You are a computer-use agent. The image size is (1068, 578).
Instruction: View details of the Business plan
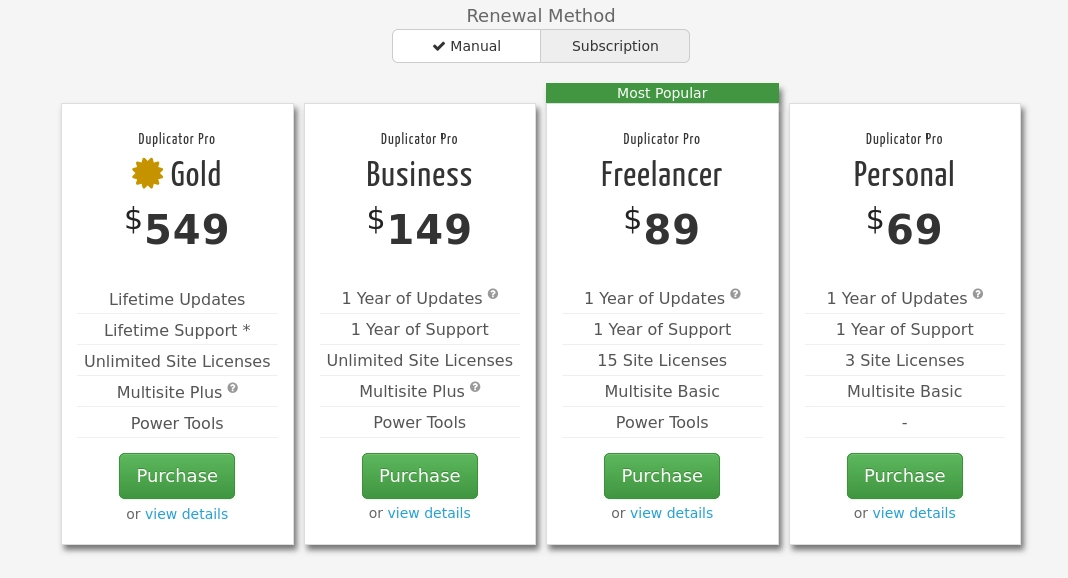[429, 513]
